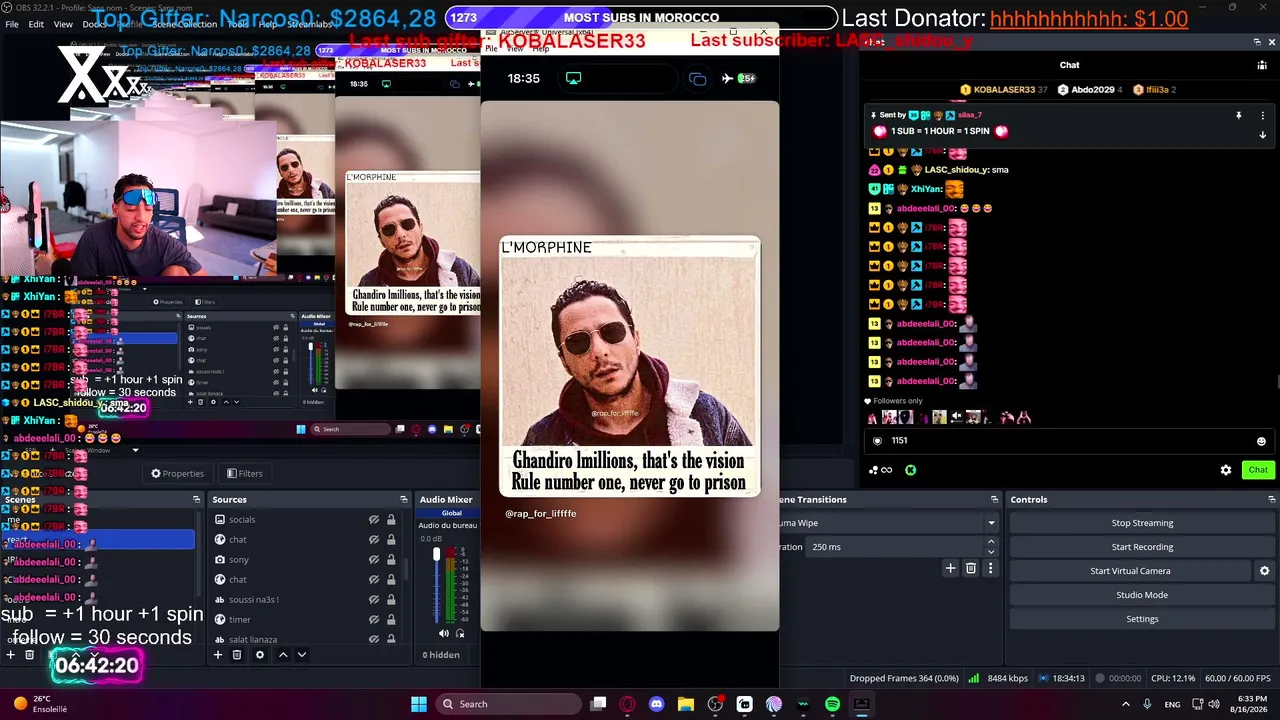Open source Filters button

[x=244, y=474]
